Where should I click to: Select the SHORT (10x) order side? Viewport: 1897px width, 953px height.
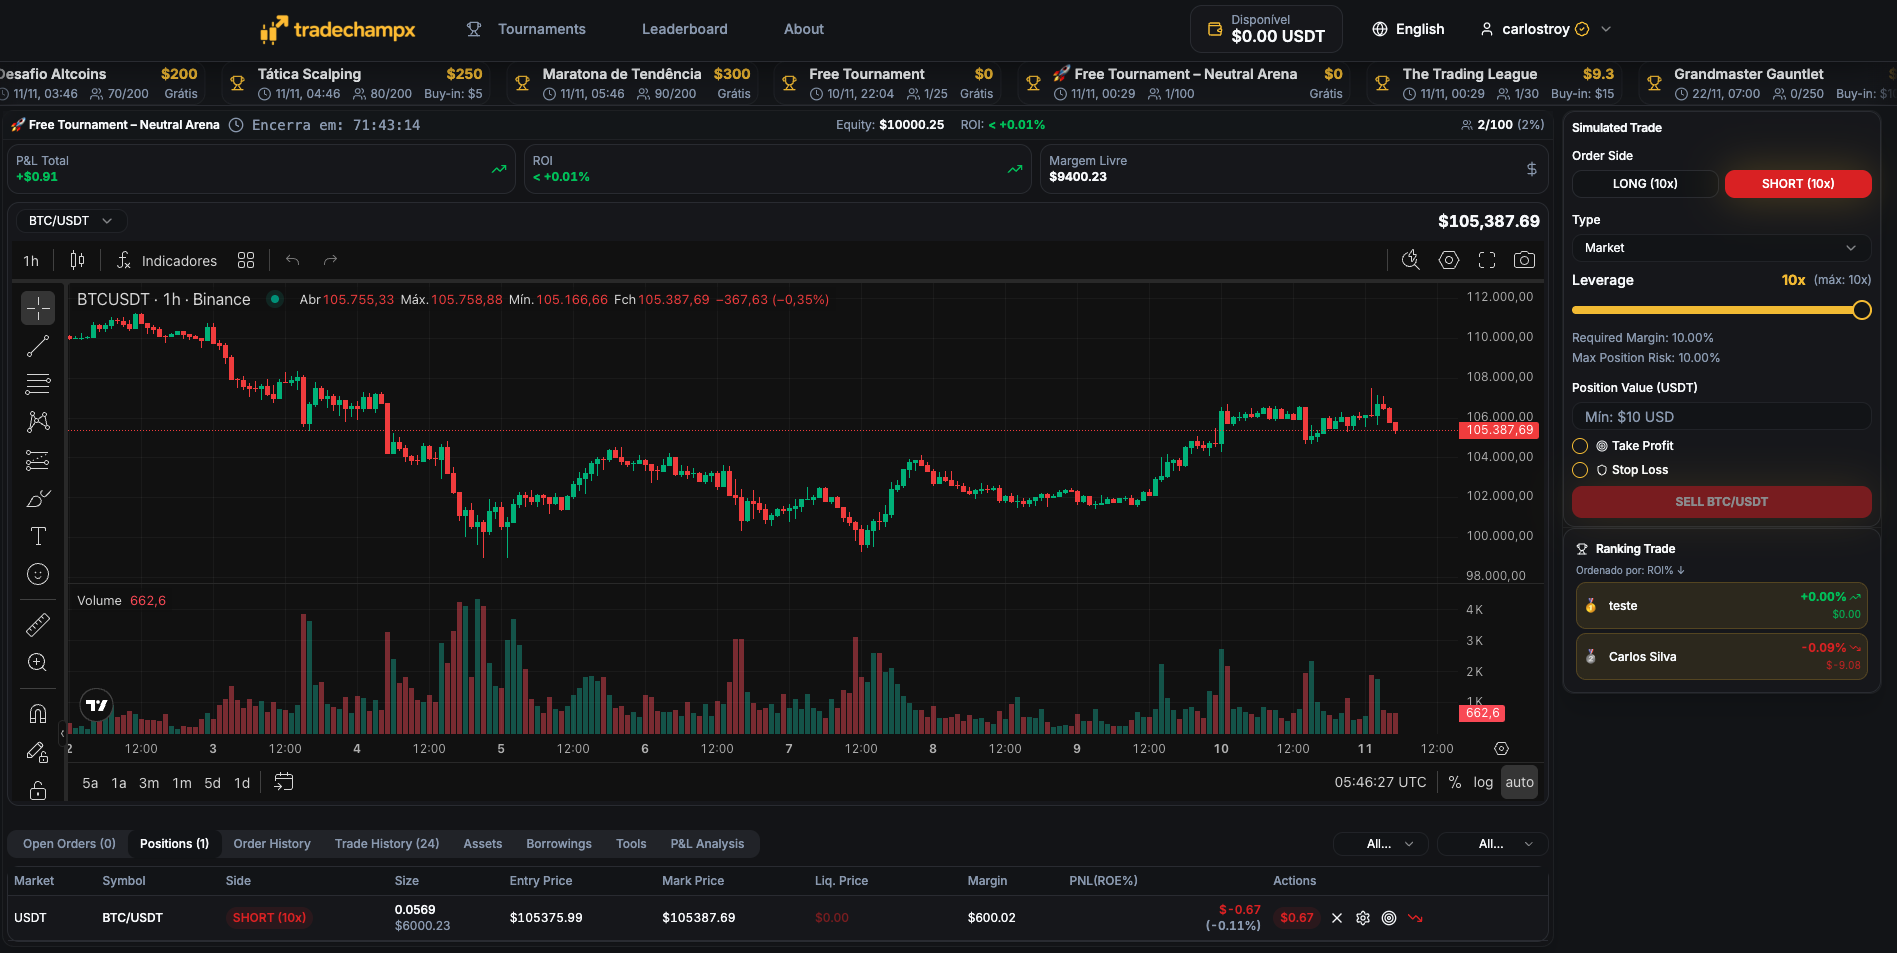(1797, 183)
